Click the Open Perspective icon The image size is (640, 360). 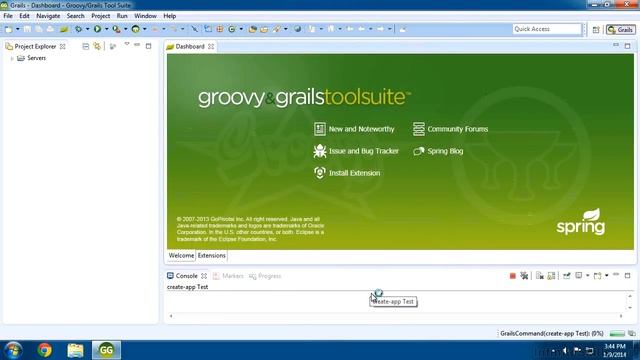pos(596,30)
